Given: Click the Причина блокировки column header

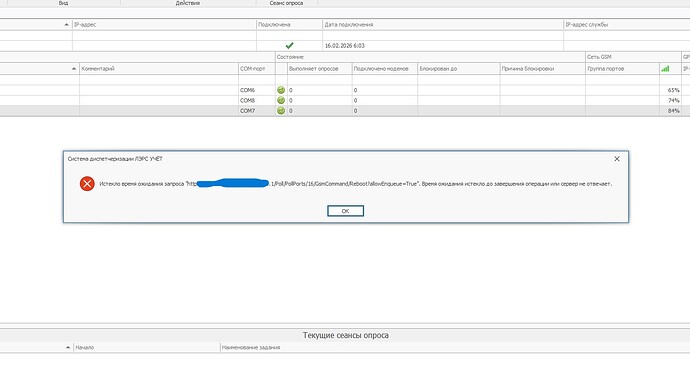Looking at the screenshot, I should point(542,69).
